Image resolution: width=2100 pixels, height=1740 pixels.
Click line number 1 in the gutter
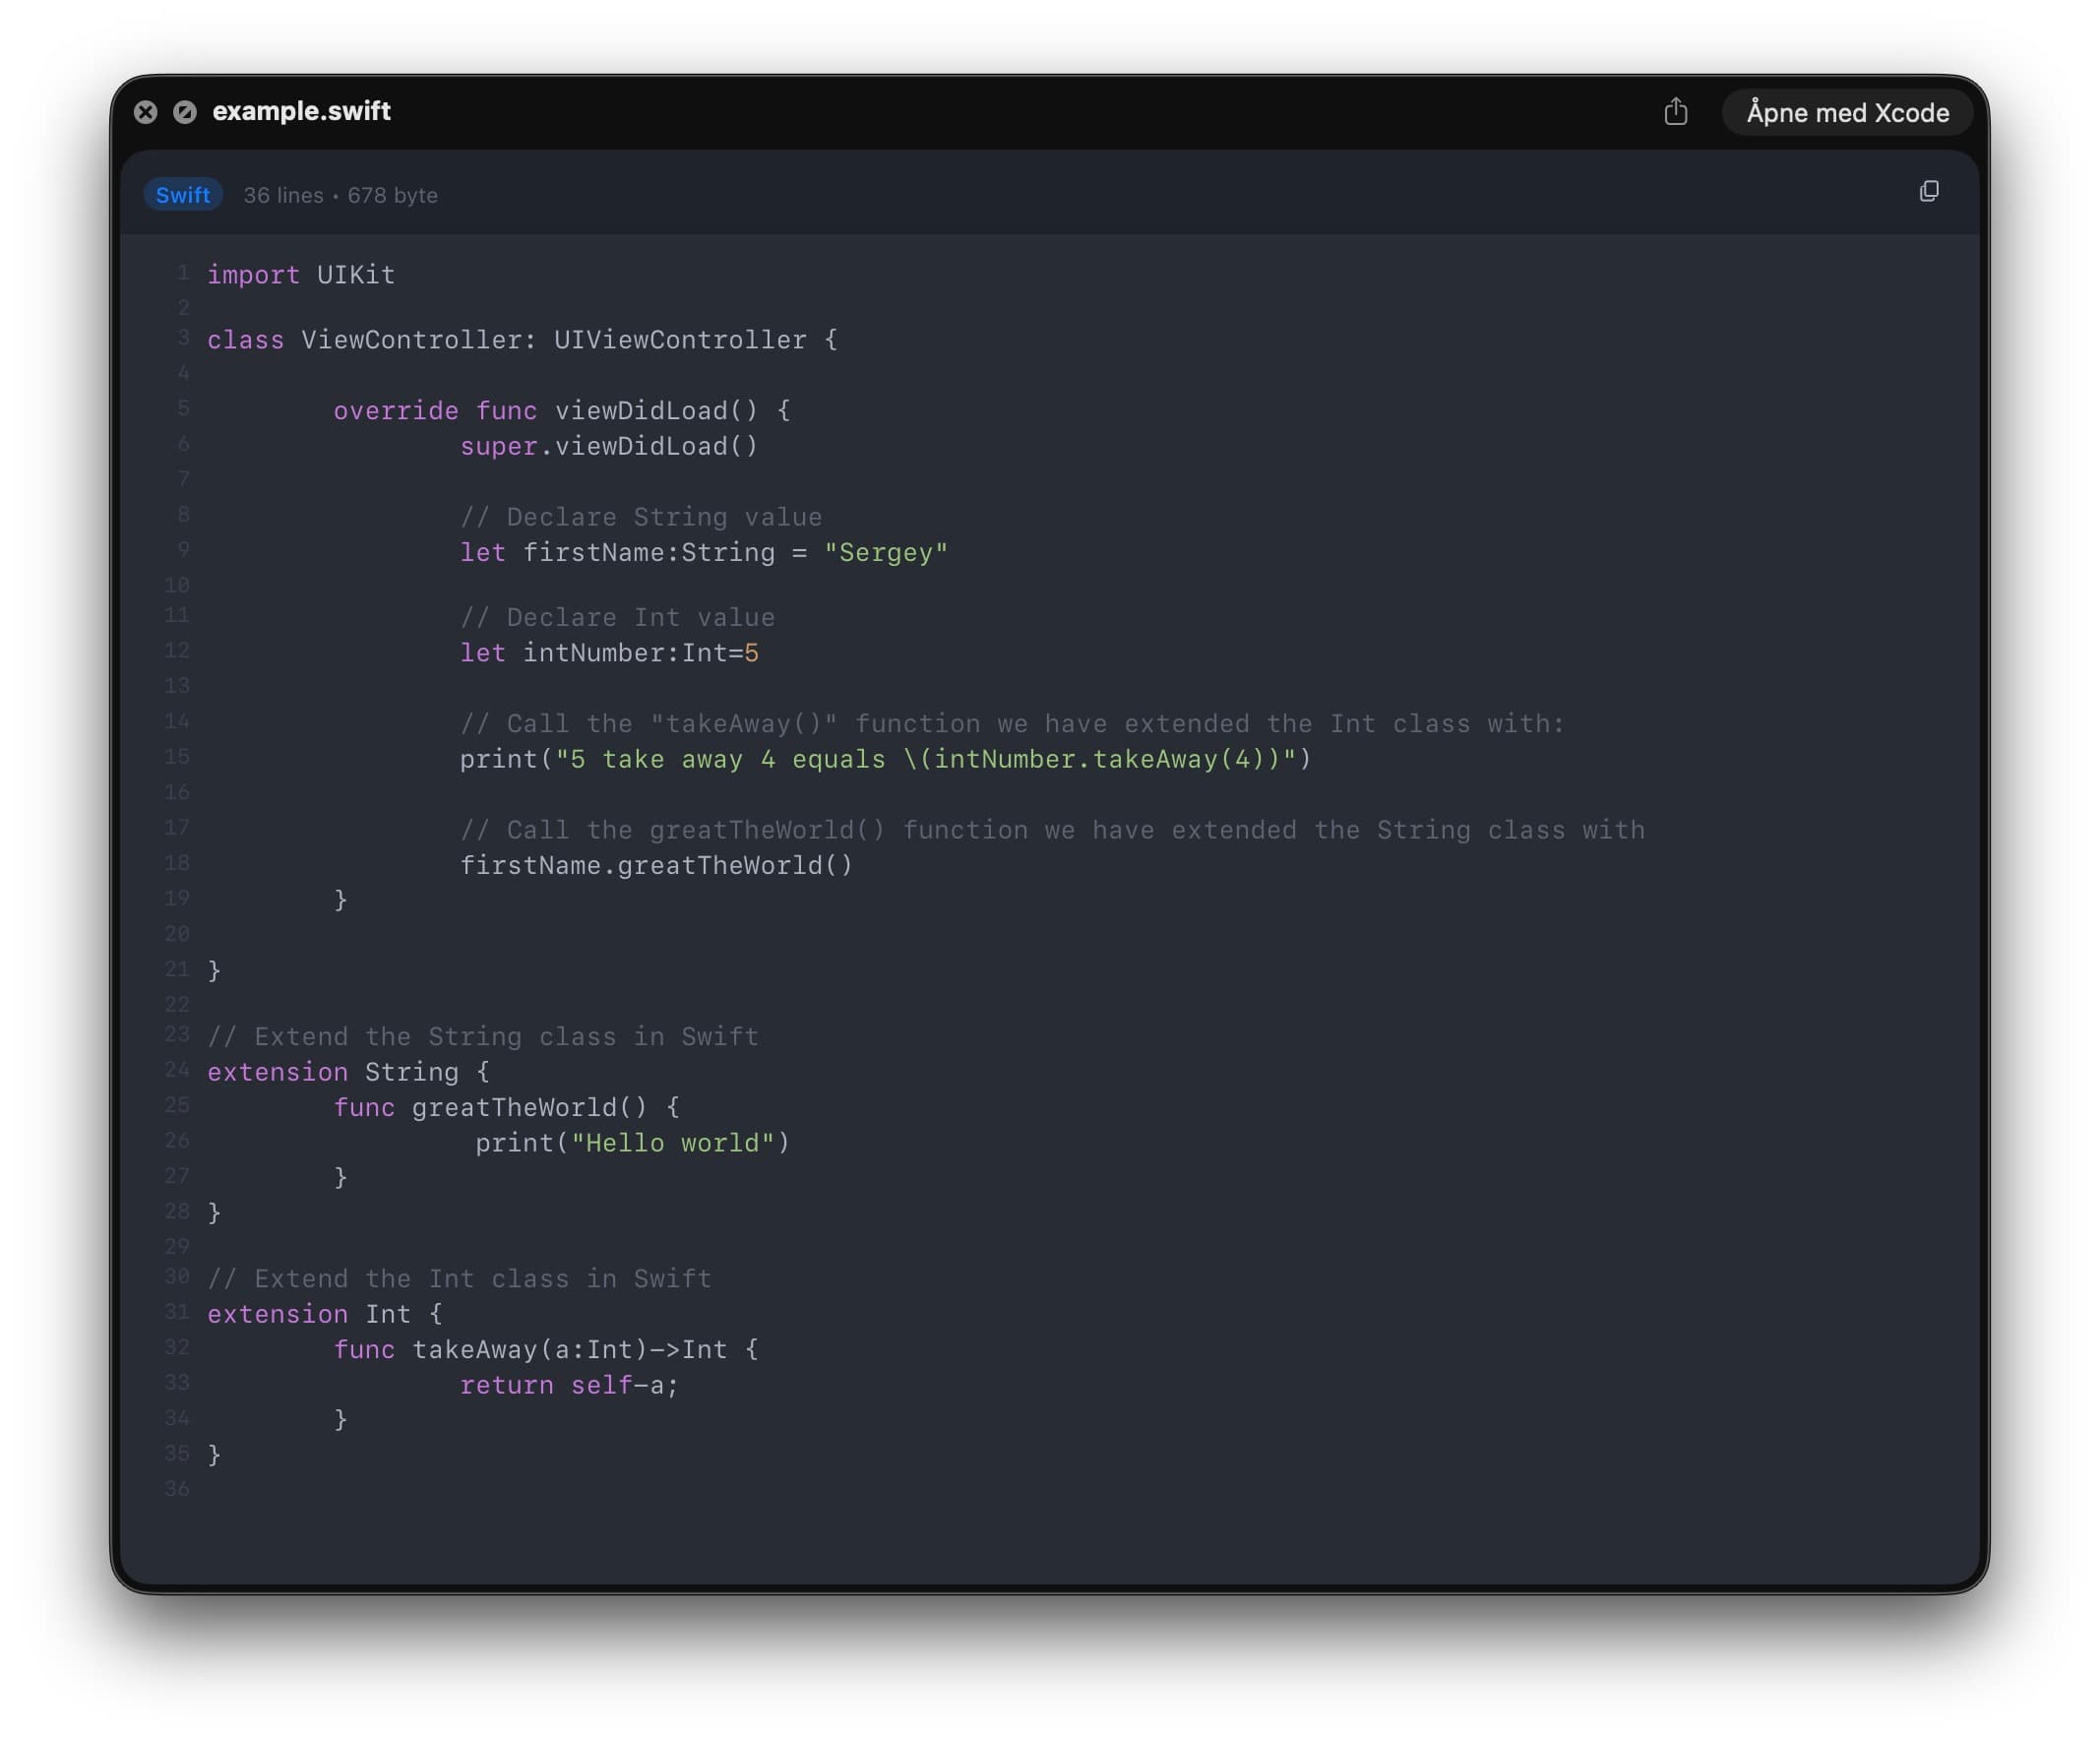(x=183, y=272)
